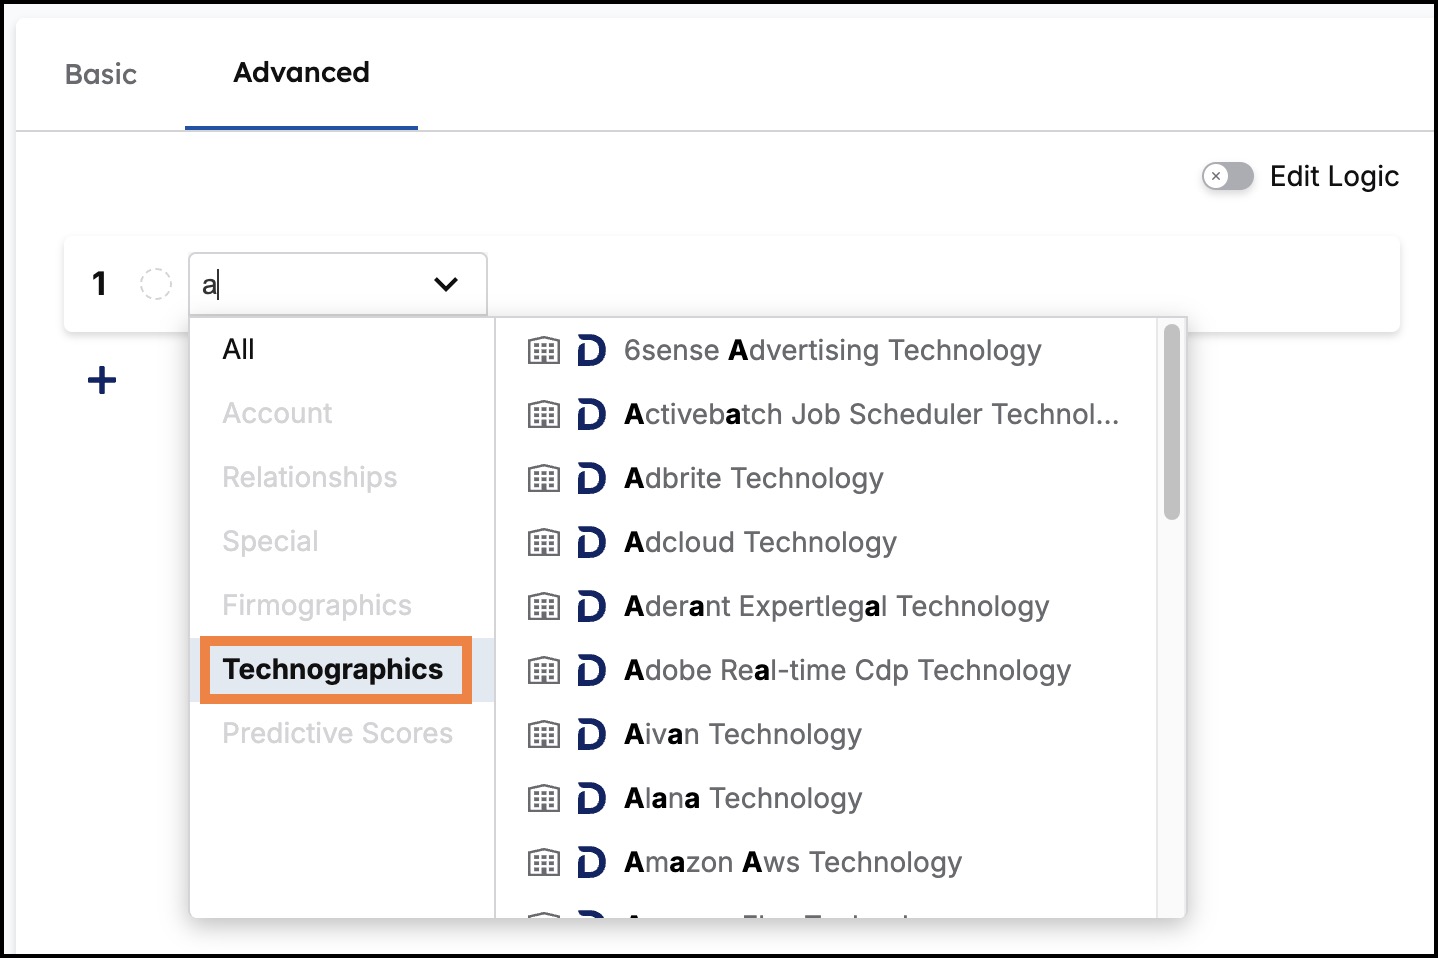
Task: Collapse the field dropdown with the chevron arrow
Action: tap(446, 285)
